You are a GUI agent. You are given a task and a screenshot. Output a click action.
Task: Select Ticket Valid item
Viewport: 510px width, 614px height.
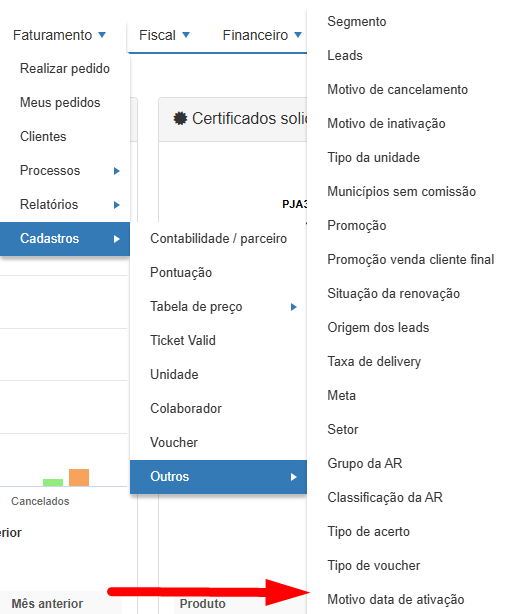click(x=219, y=341)
